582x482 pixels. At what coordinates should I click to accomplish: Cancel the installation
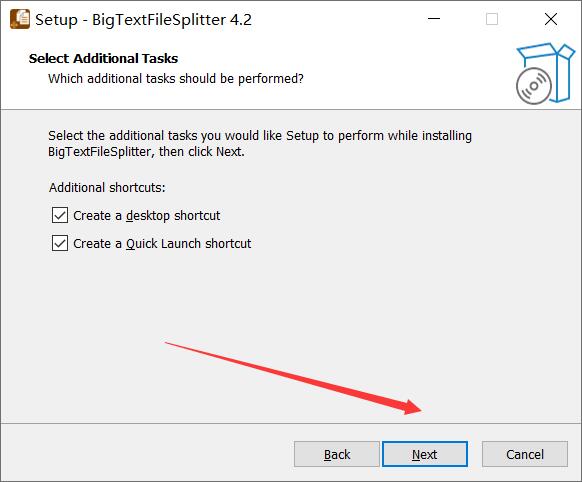[x=525, y=454]
